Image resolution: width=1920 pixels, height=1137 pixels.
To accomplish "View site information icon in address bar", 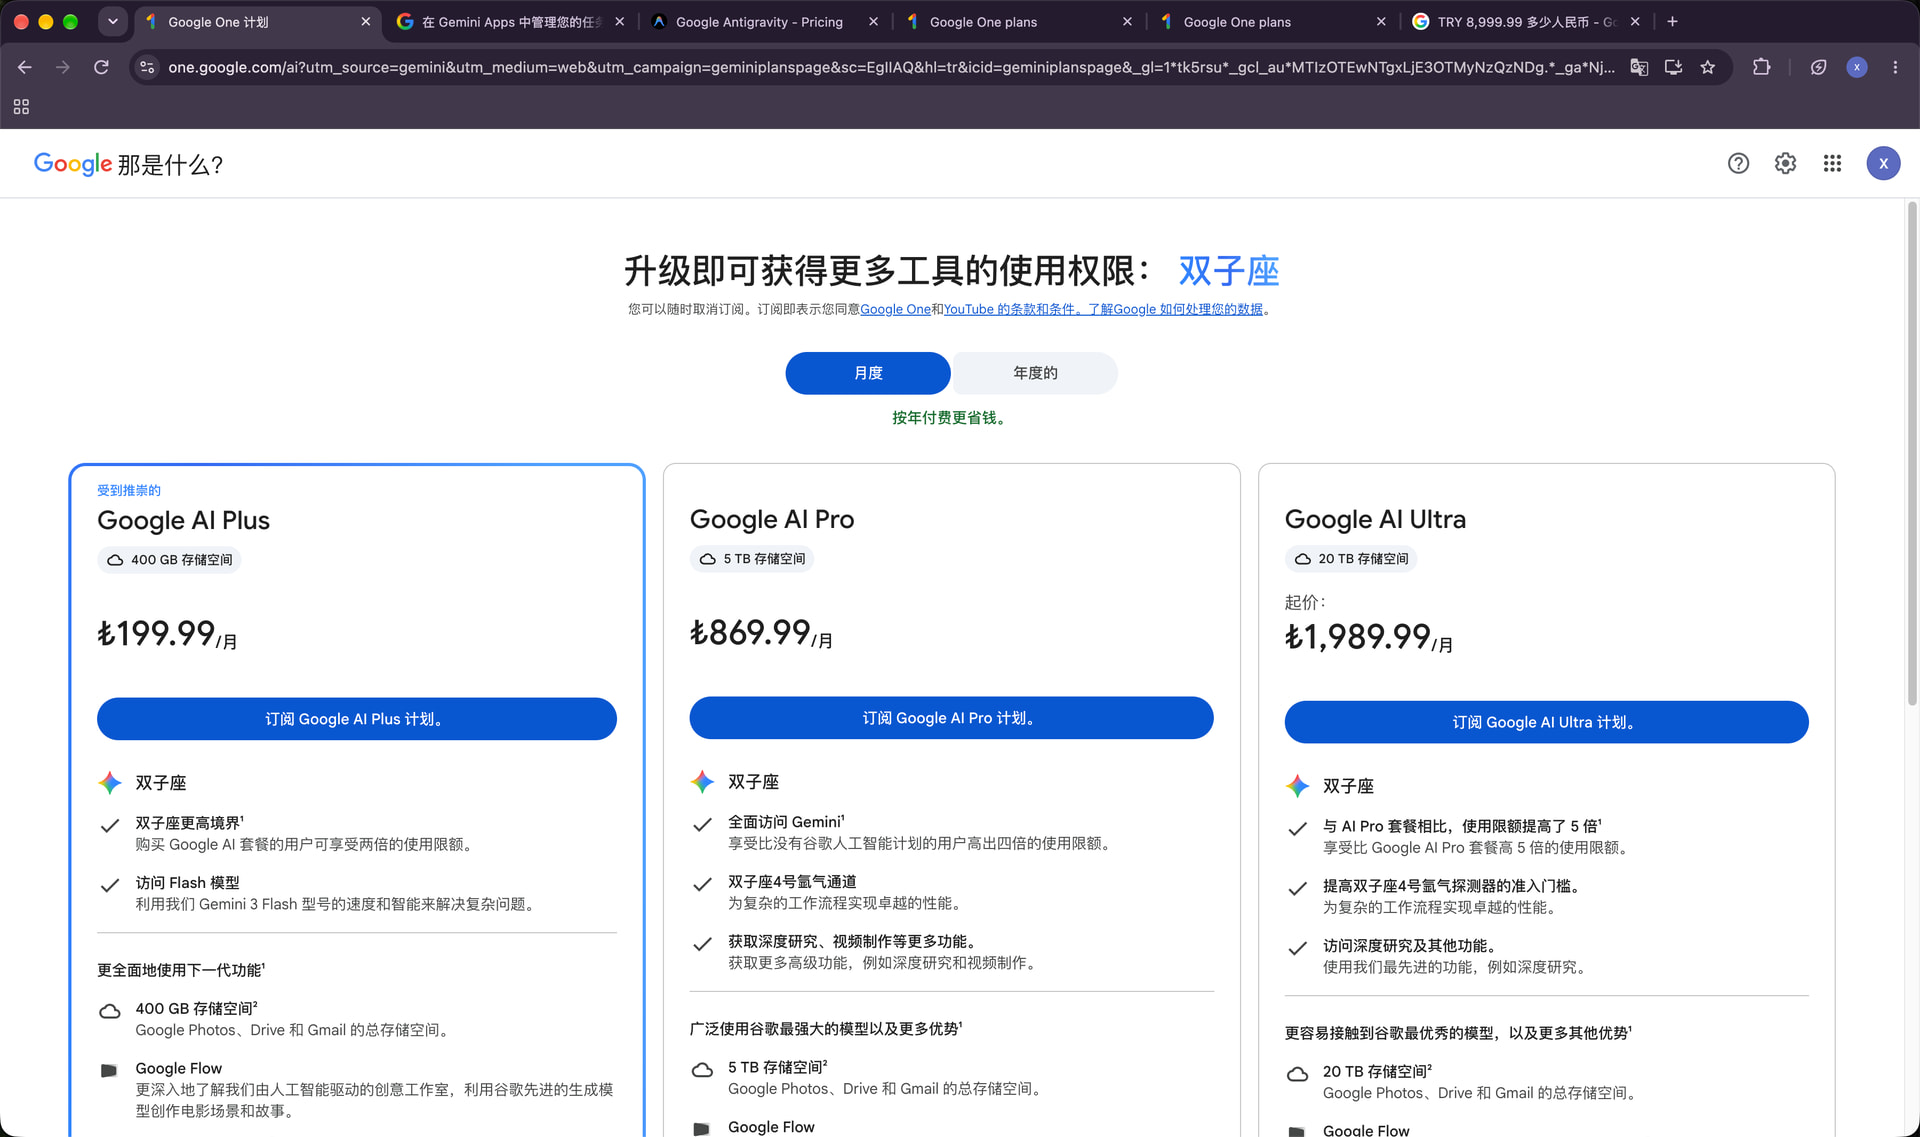I will pyautogui.click(x=147, y=67).
